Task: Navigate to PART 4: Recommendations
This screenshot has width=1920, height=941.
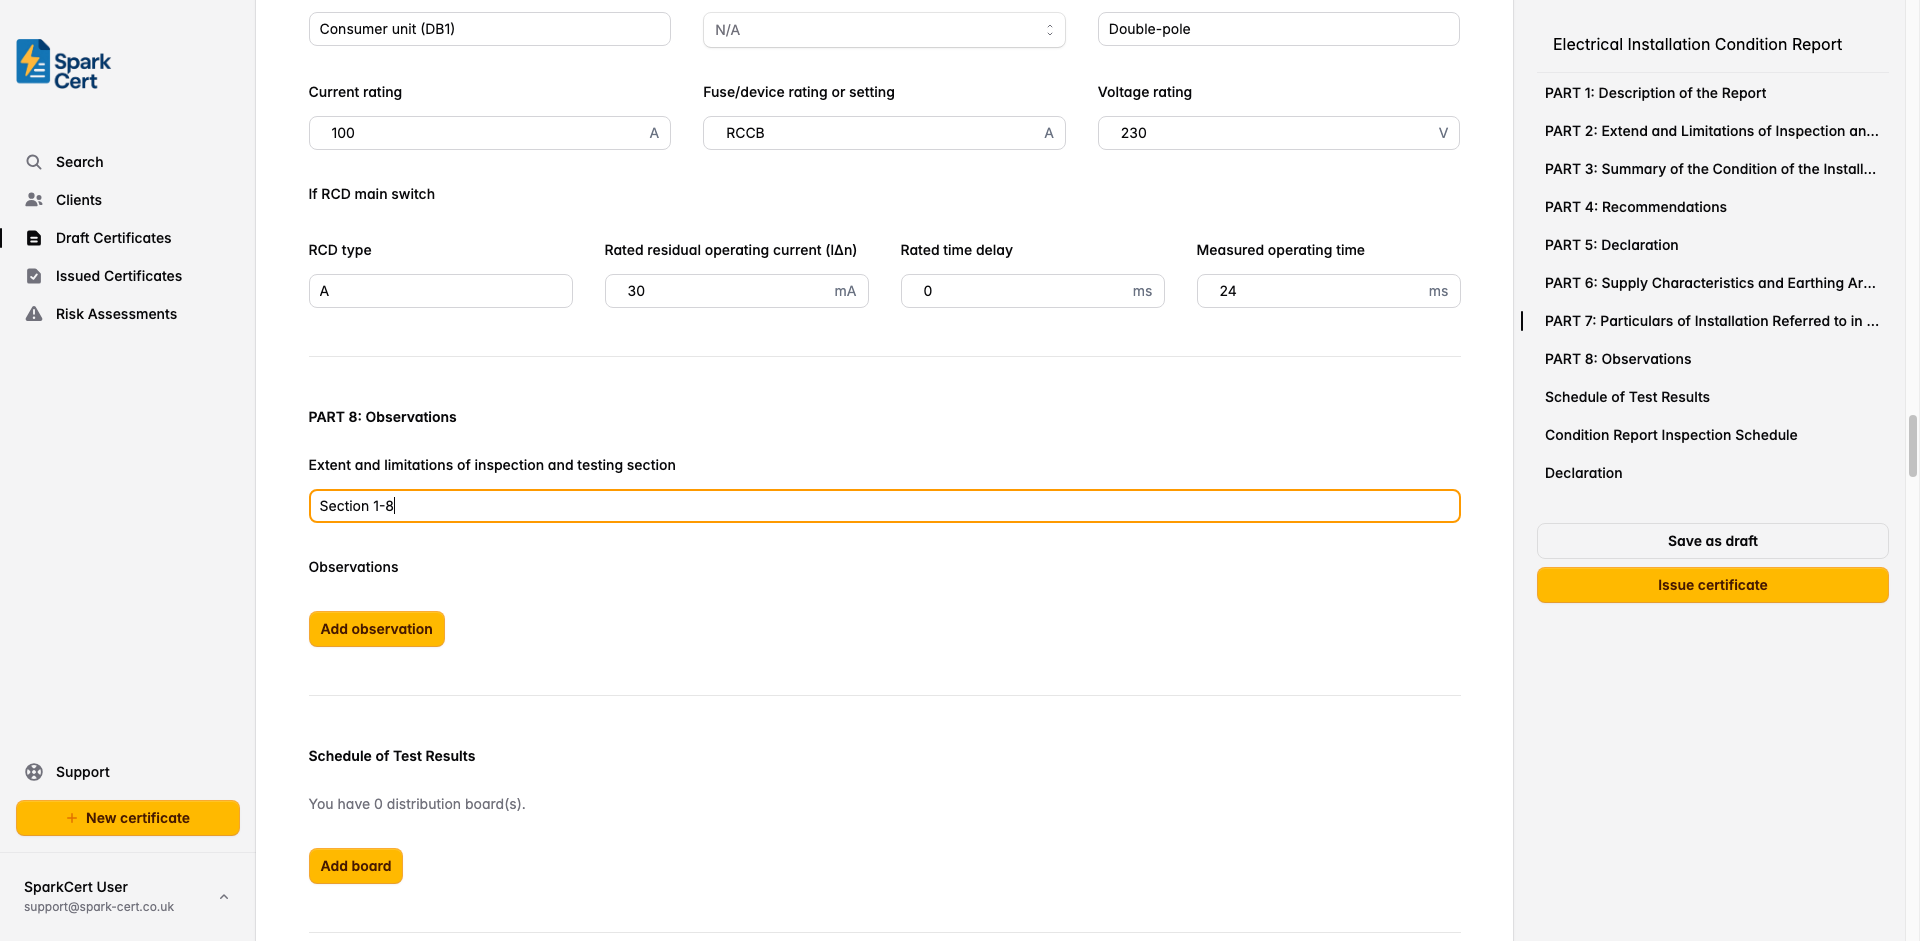Action: coord(1636,207)
